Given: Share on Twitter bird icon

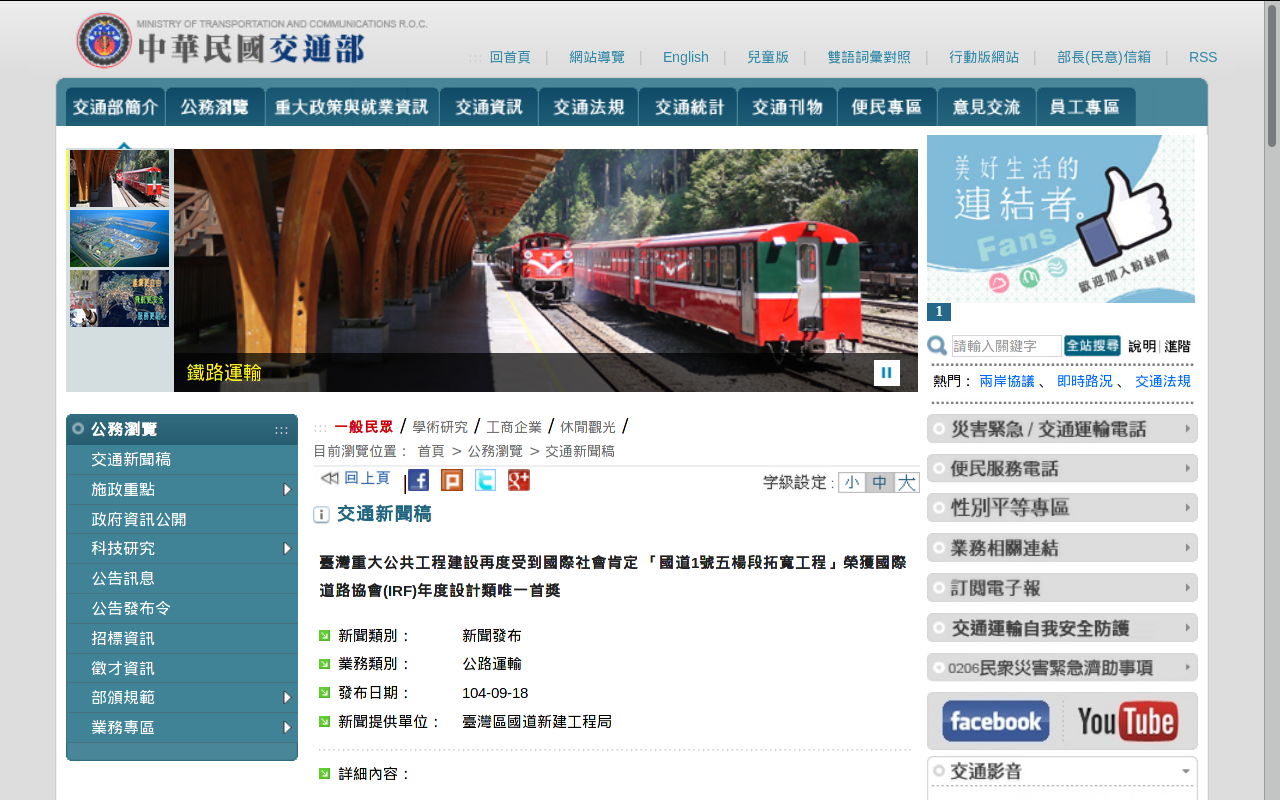Looking at the screenshot, I should pos(485,480).
